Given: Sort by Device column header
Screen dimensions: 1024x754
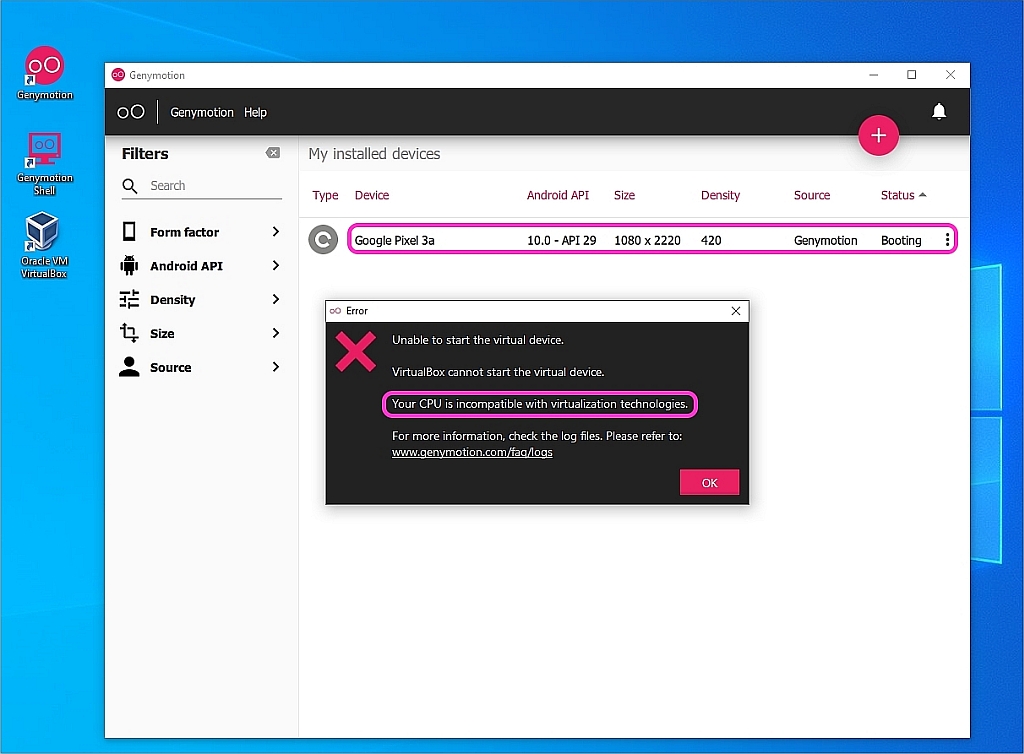Looking at the screenshot, I should tap(372, 195).
